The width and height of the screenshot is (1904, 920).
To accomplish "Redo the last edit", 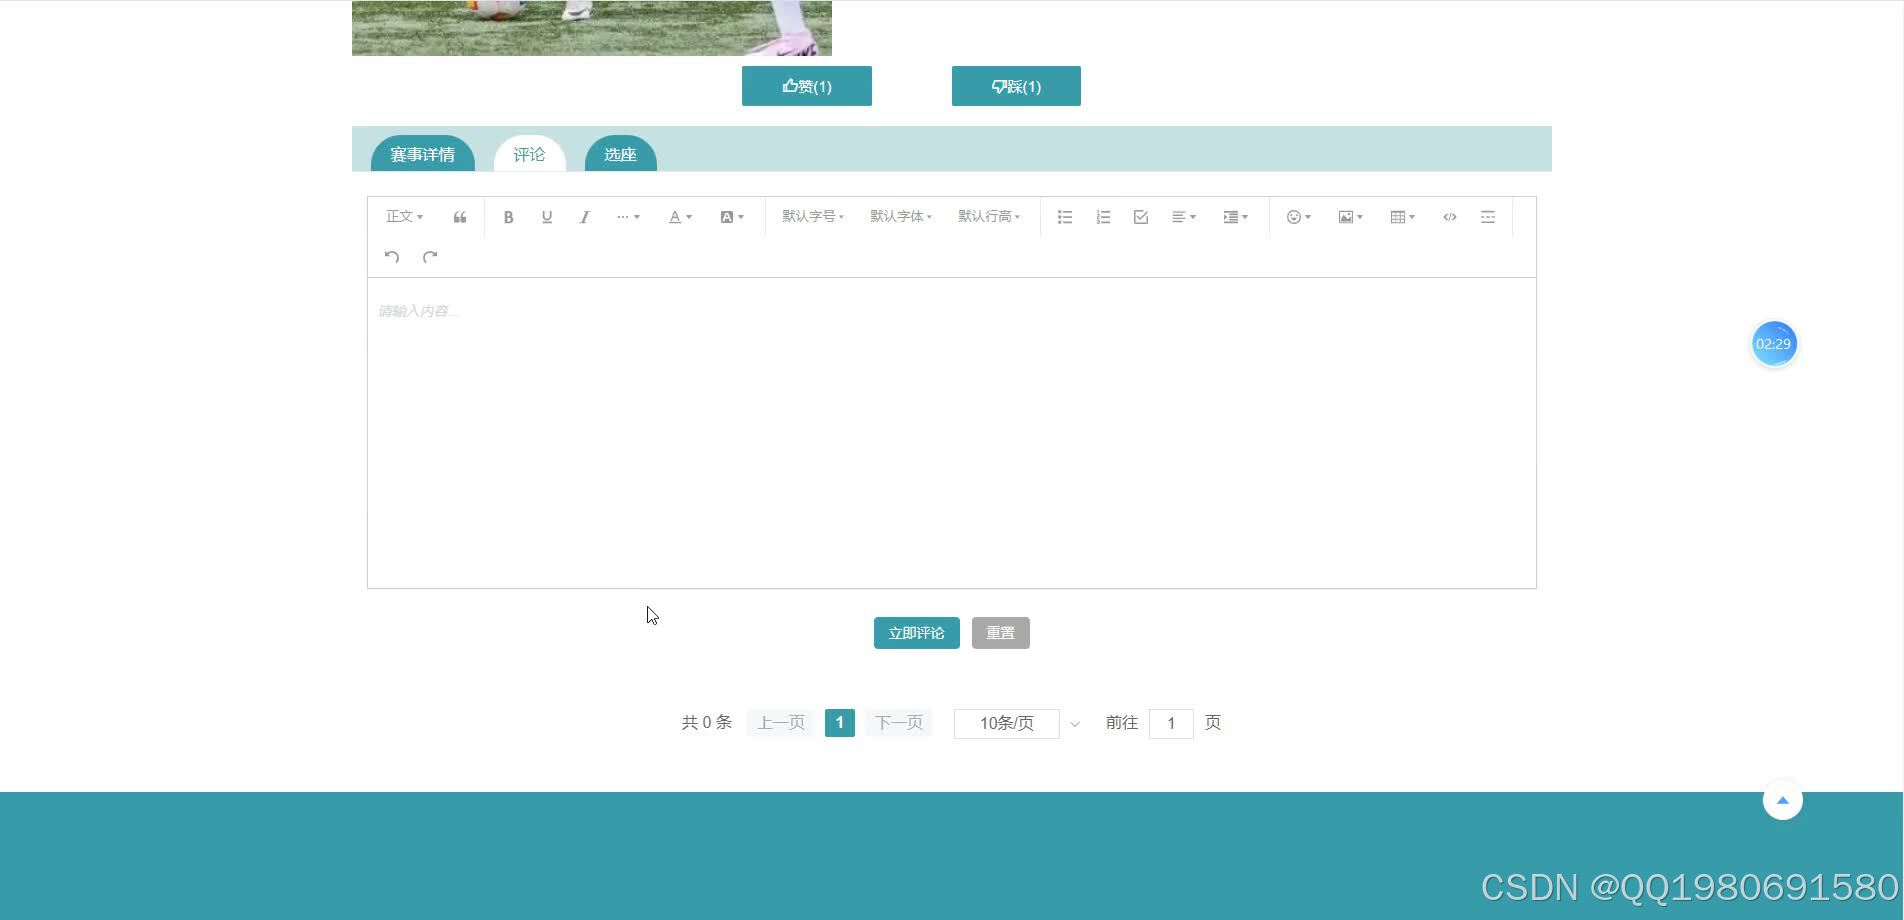I will [x=430, y=257].
